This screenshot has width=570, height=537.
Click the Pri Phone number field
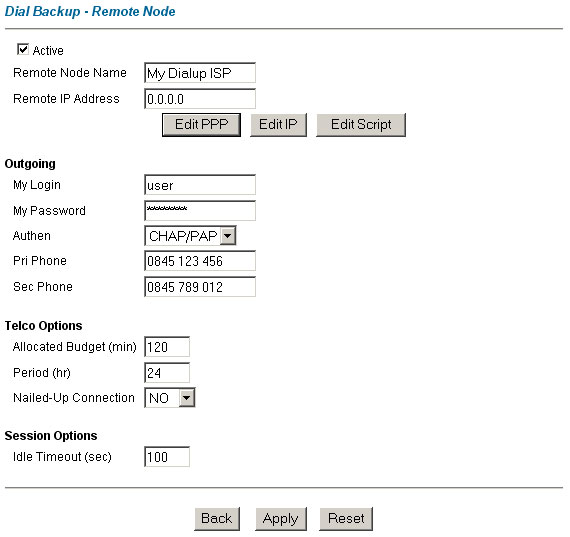click(x=200, y=261)
